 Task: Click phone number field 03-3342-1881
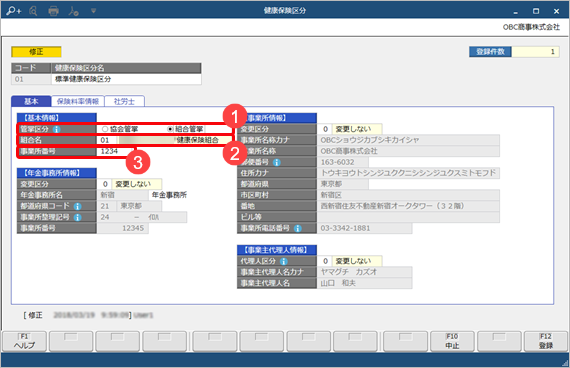[364, 228]
